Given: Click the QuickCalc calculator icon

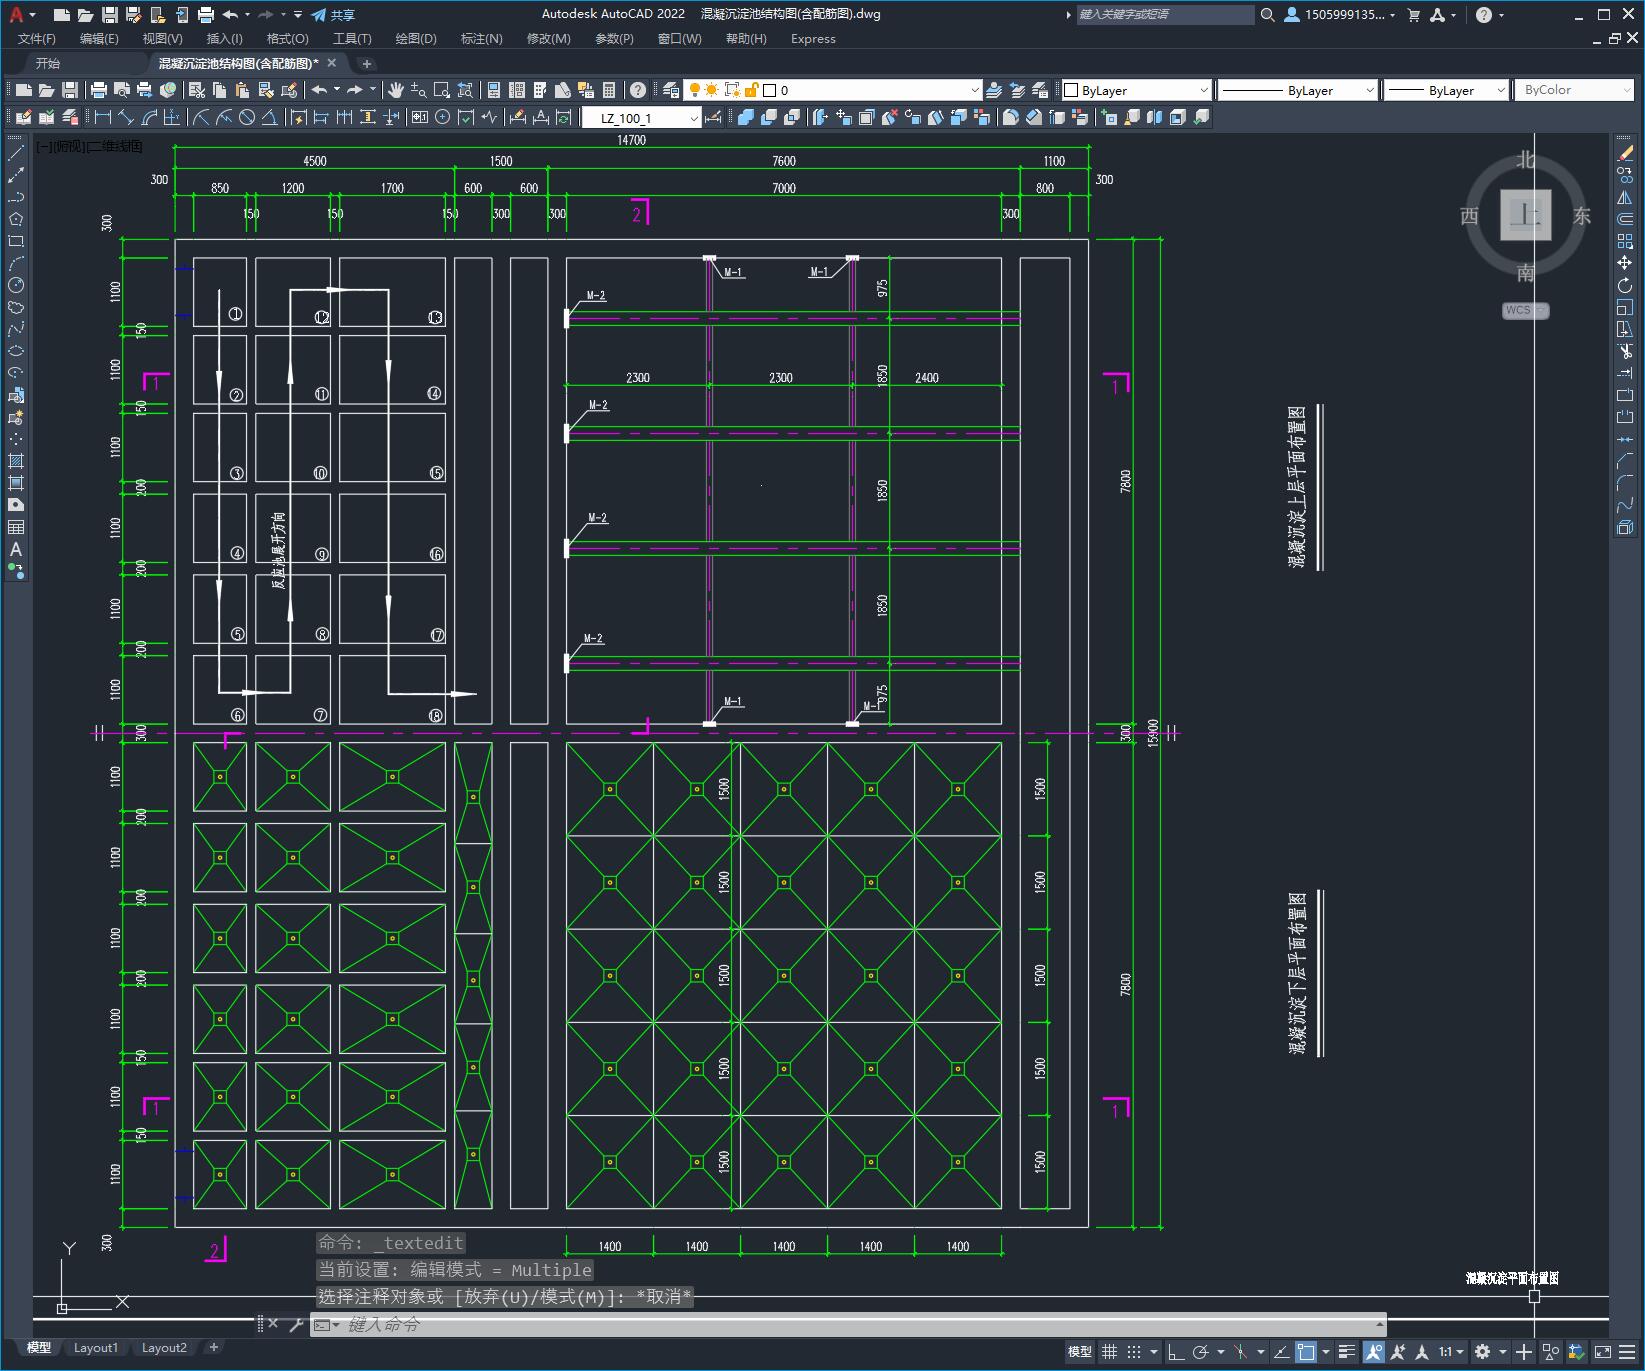Looking at the screenshot, I should tap(609, 90).
